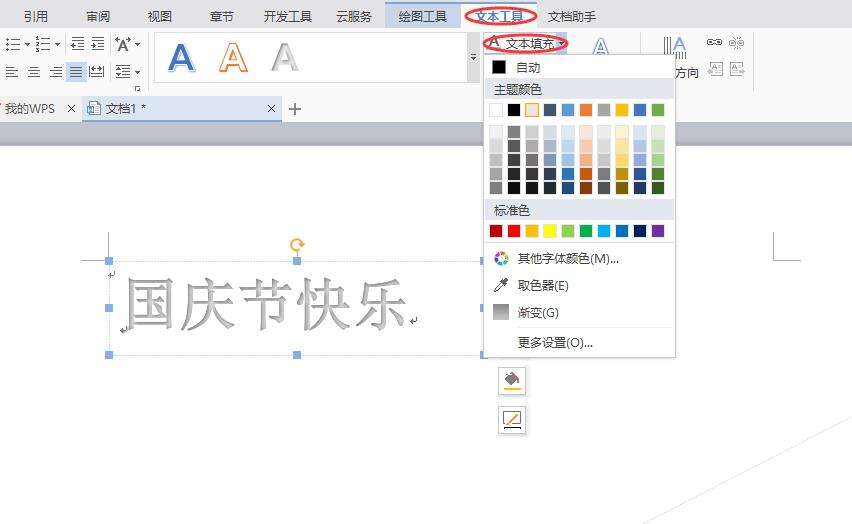Center align the text
The height and width of the screenshot is (524, 852).
34,71
